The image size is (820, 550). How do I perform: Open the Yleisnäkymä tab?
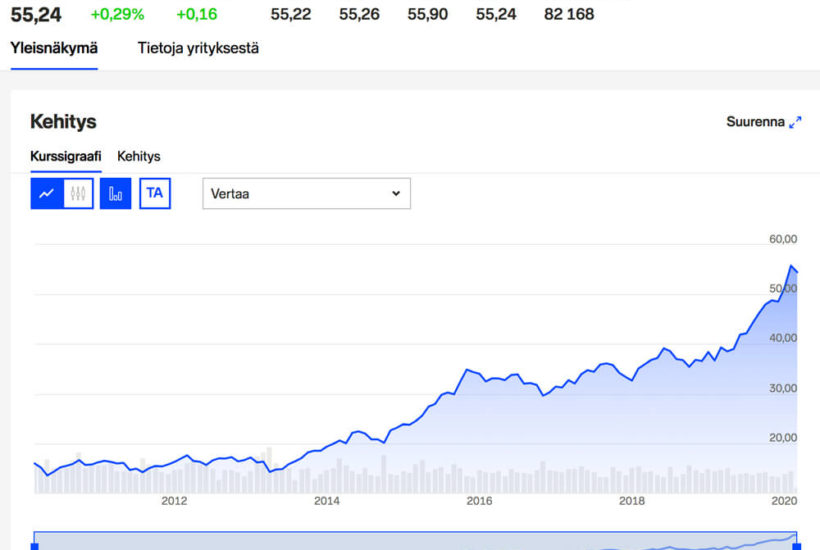point(54,48)
